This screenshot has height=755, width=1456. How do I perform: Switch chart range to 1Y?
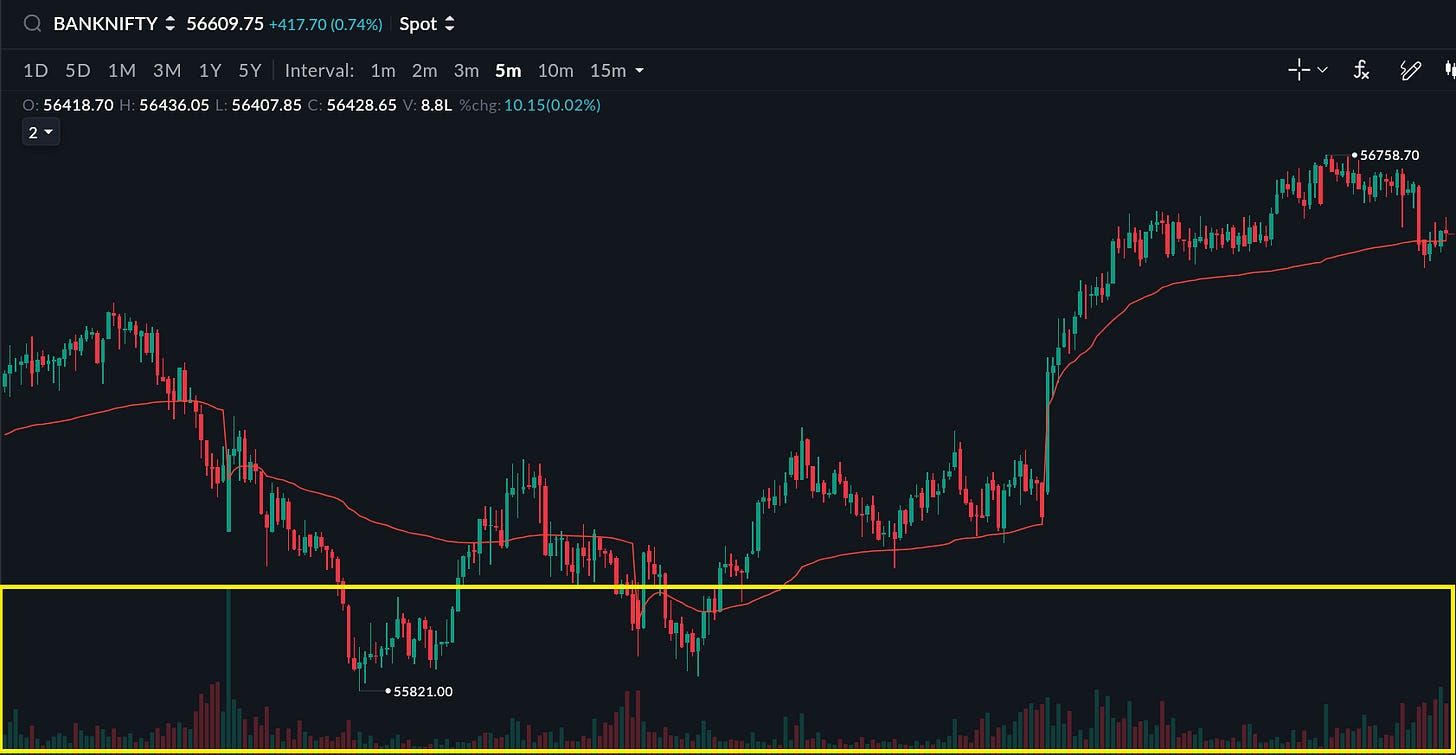click(x=209, y=71)
